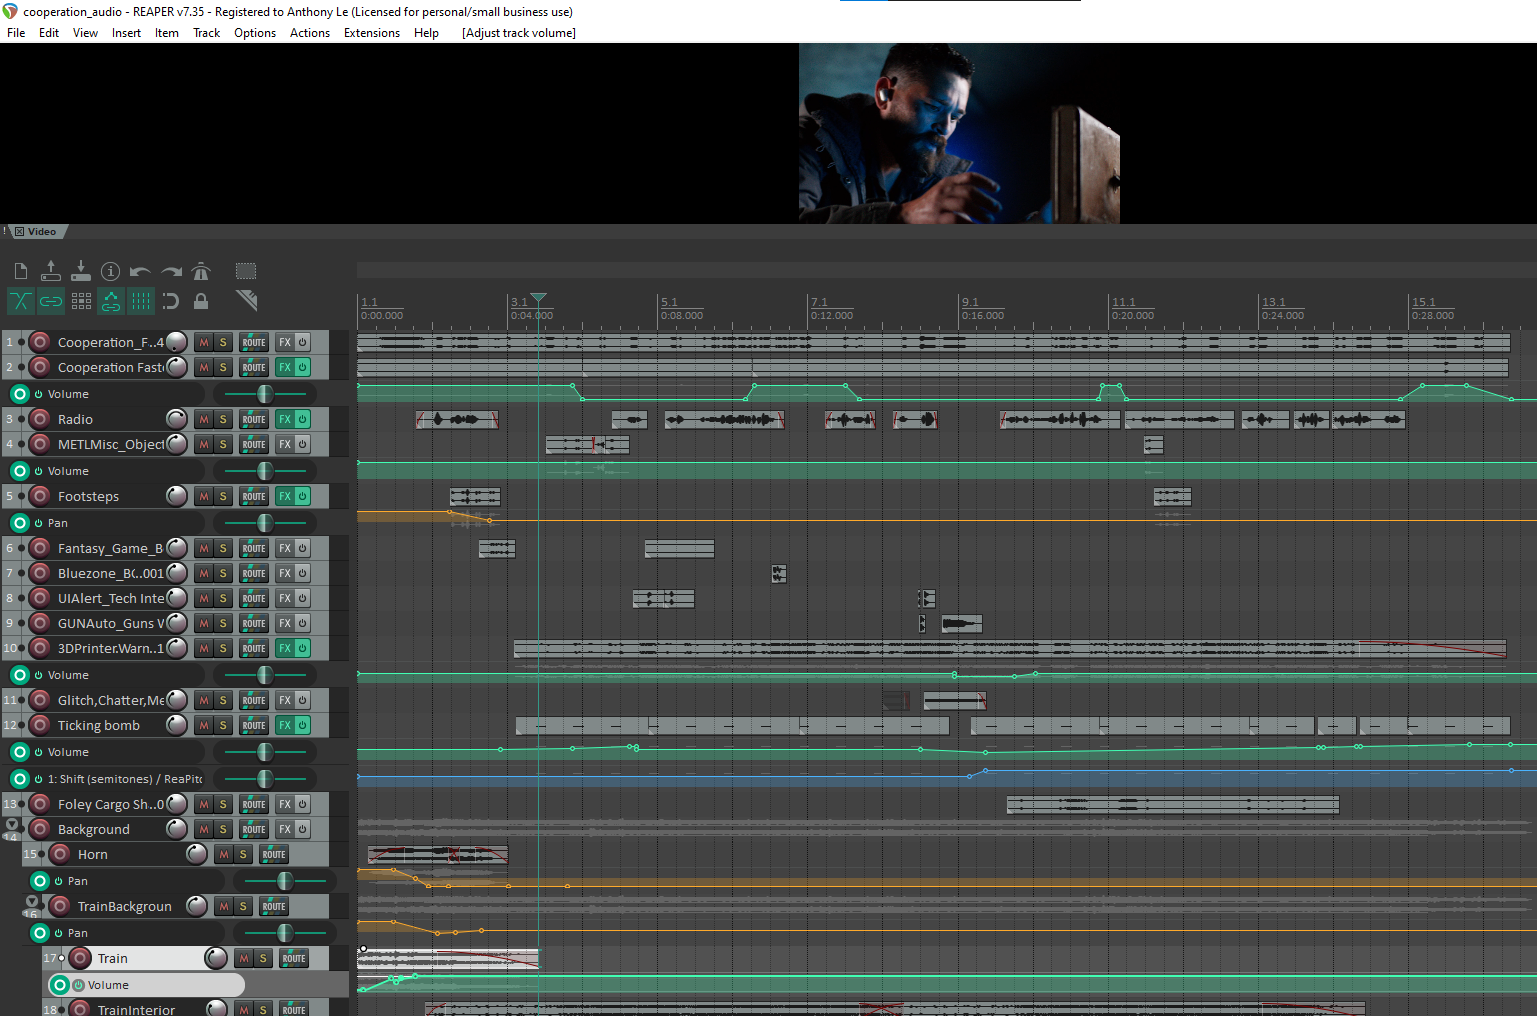Collapse the TrainBackground folder track

(32, 902)
